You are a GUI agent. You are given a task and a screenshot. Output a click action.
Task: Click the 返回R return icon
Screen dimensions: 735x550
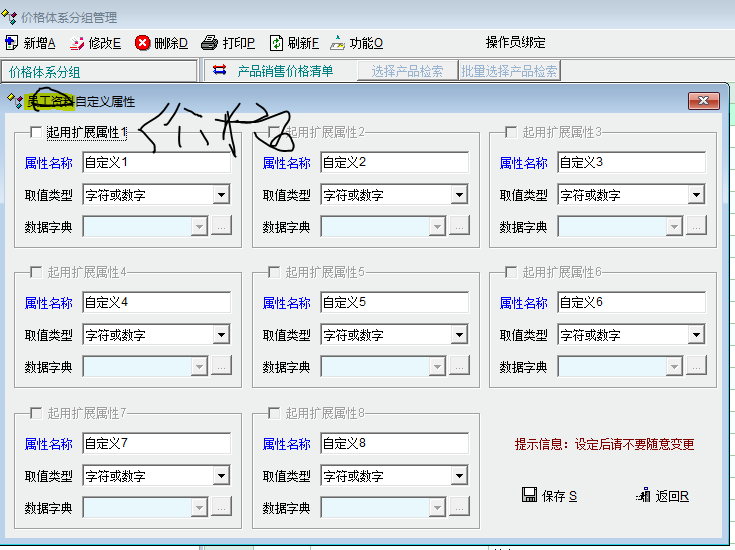click(x=644, y=495)
